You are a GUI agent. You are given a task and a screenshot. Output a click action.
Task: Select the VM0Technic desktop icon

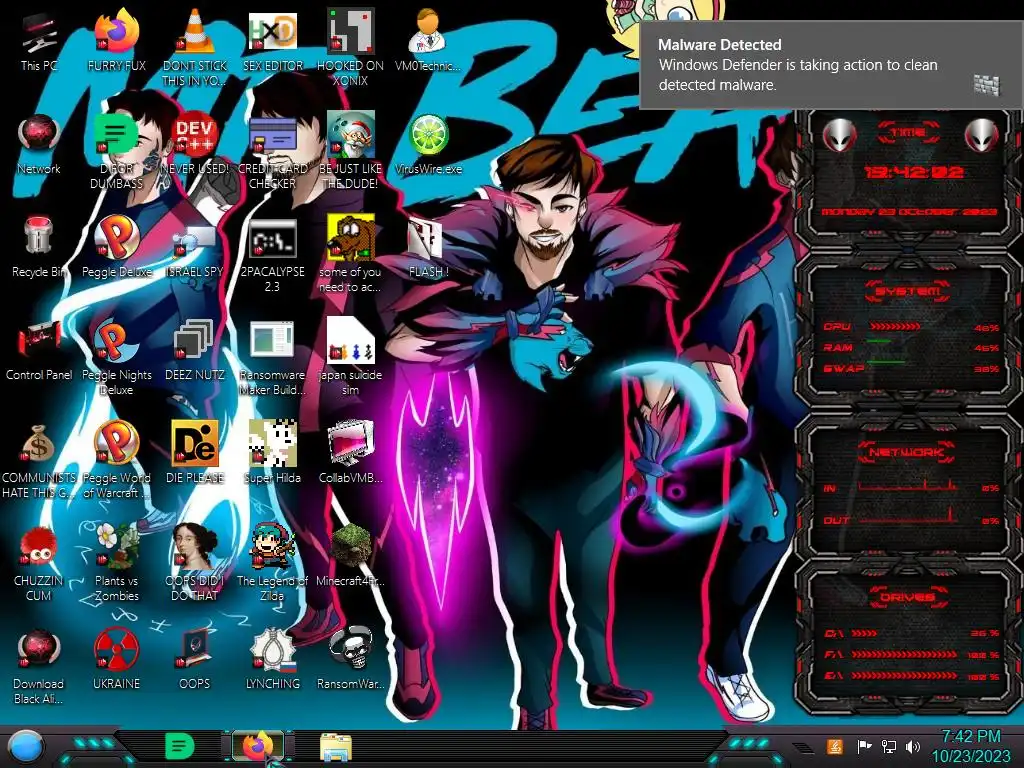pos(428,40)
